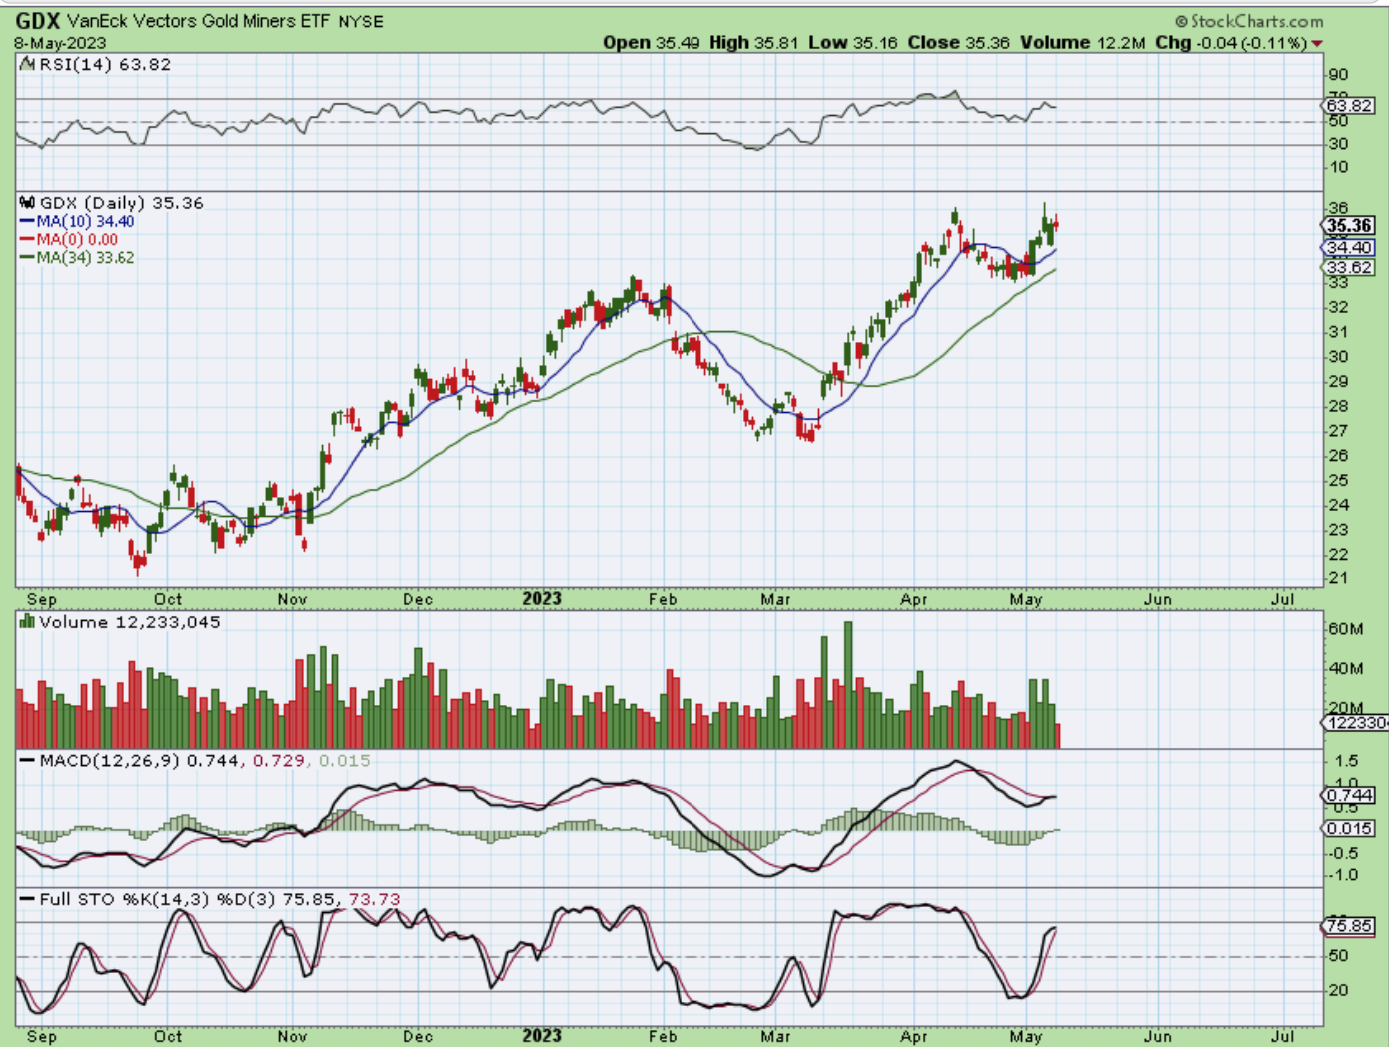Screen dimensions: 1389x1047
Task: Click the Chg -0.04 (-0.11%) value
Action: (1231, 43)
